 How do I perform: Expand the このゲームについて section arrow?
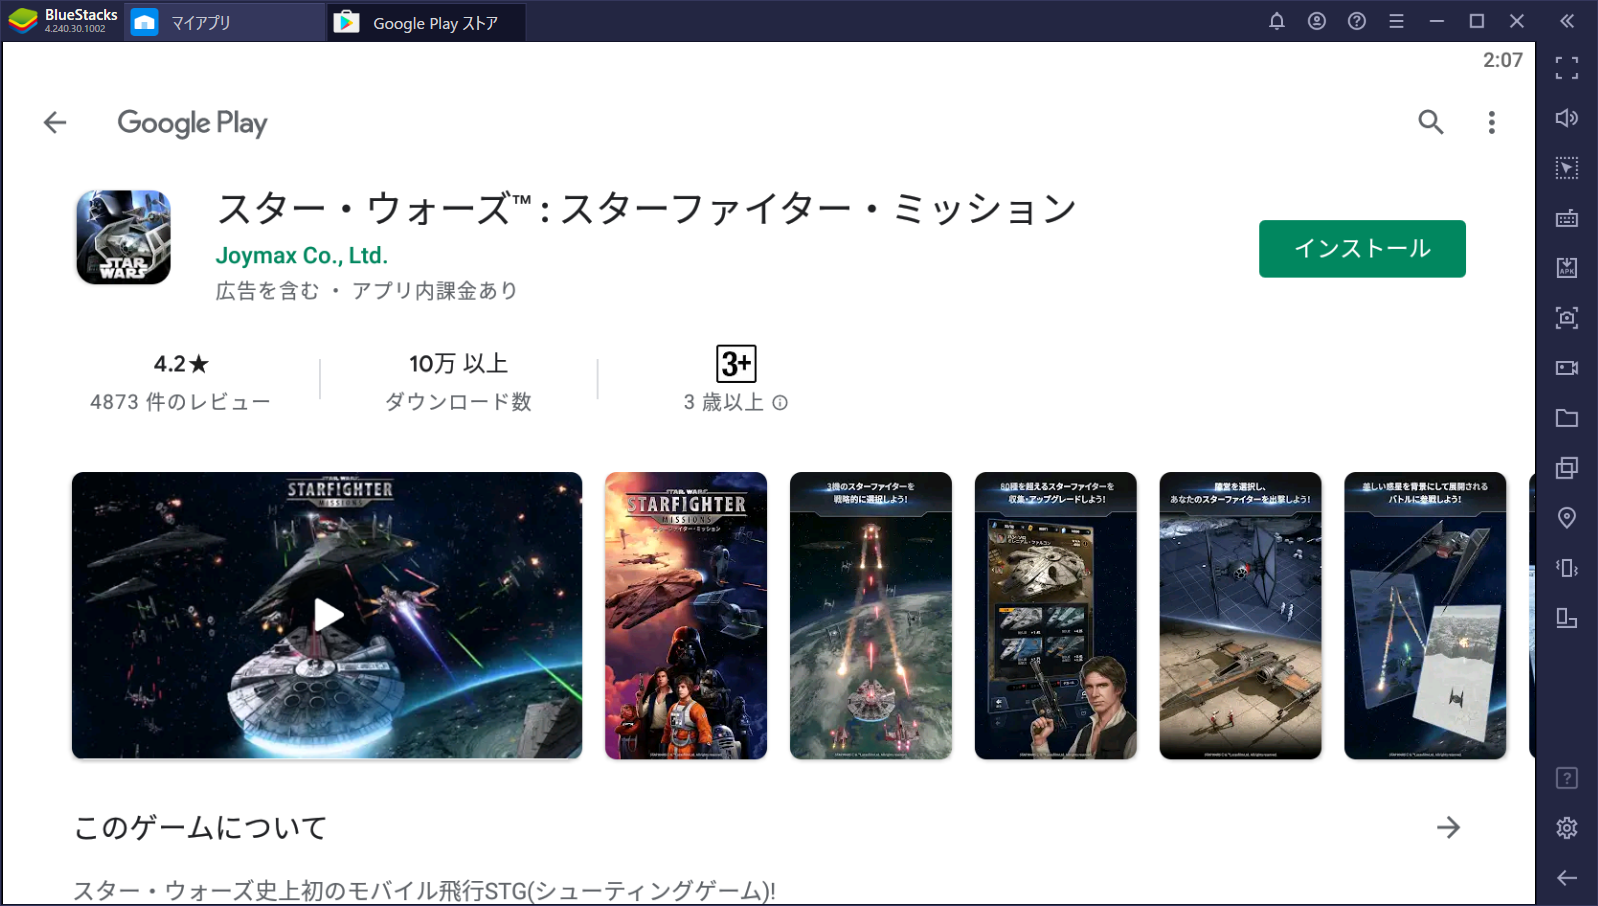click(1448, 827)
